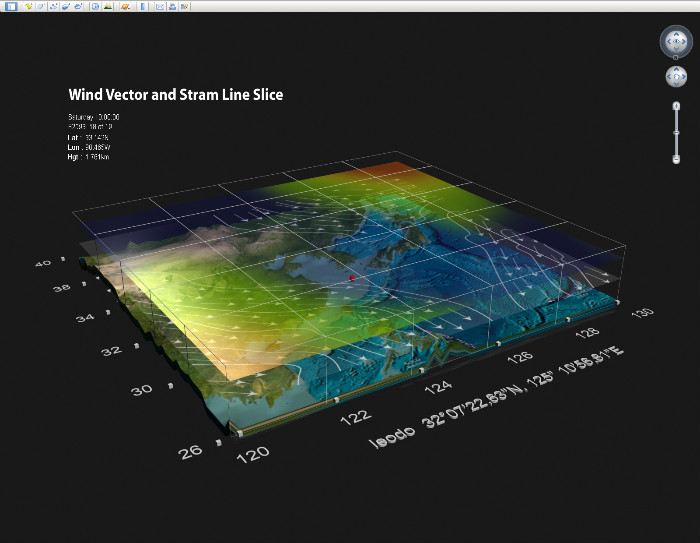Select the Add Polygon tool

pyautogui.click(x=41, y=6)
